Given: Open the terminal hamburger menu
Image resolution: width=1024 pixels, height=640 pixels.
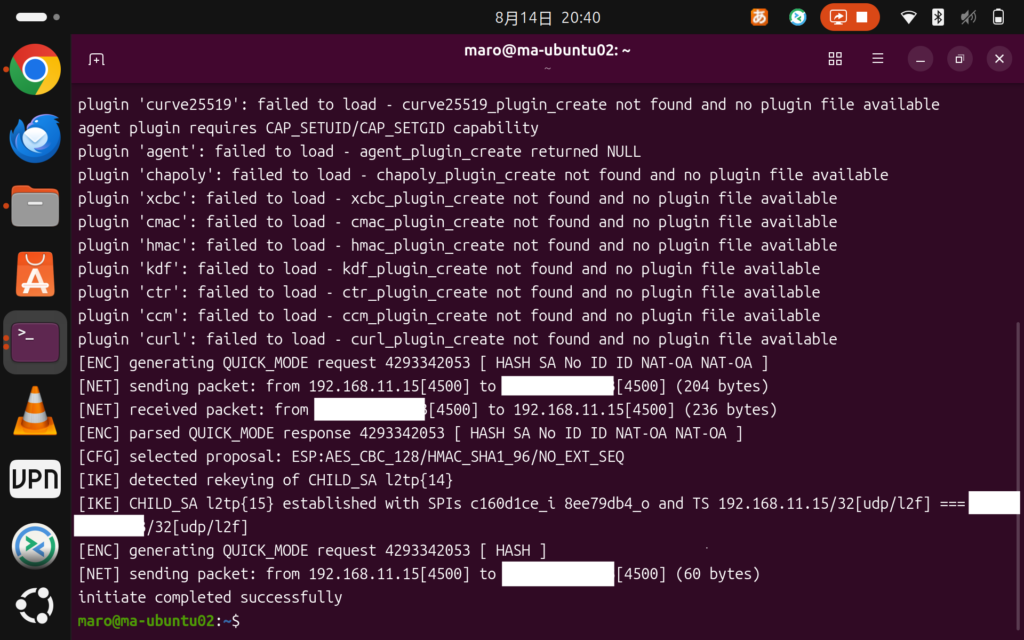Looking at the screenshot, I should pos(878,59).
